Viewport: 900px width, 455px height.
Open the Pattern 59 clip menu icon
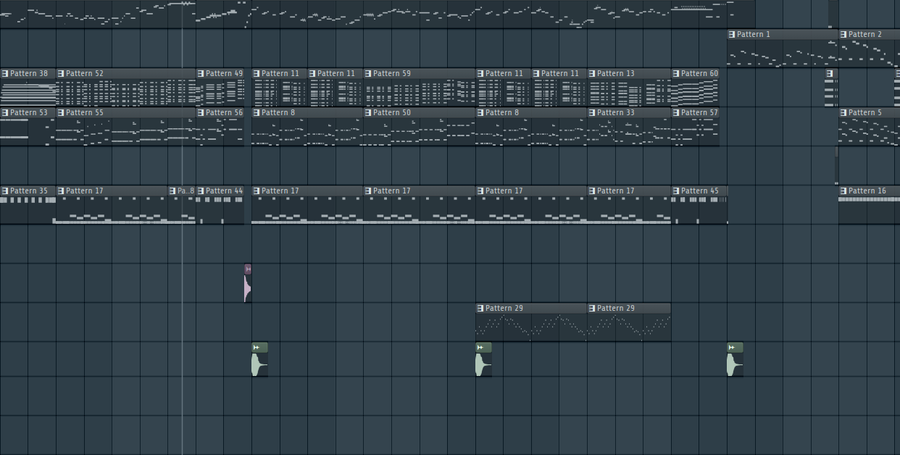(368, 73)
